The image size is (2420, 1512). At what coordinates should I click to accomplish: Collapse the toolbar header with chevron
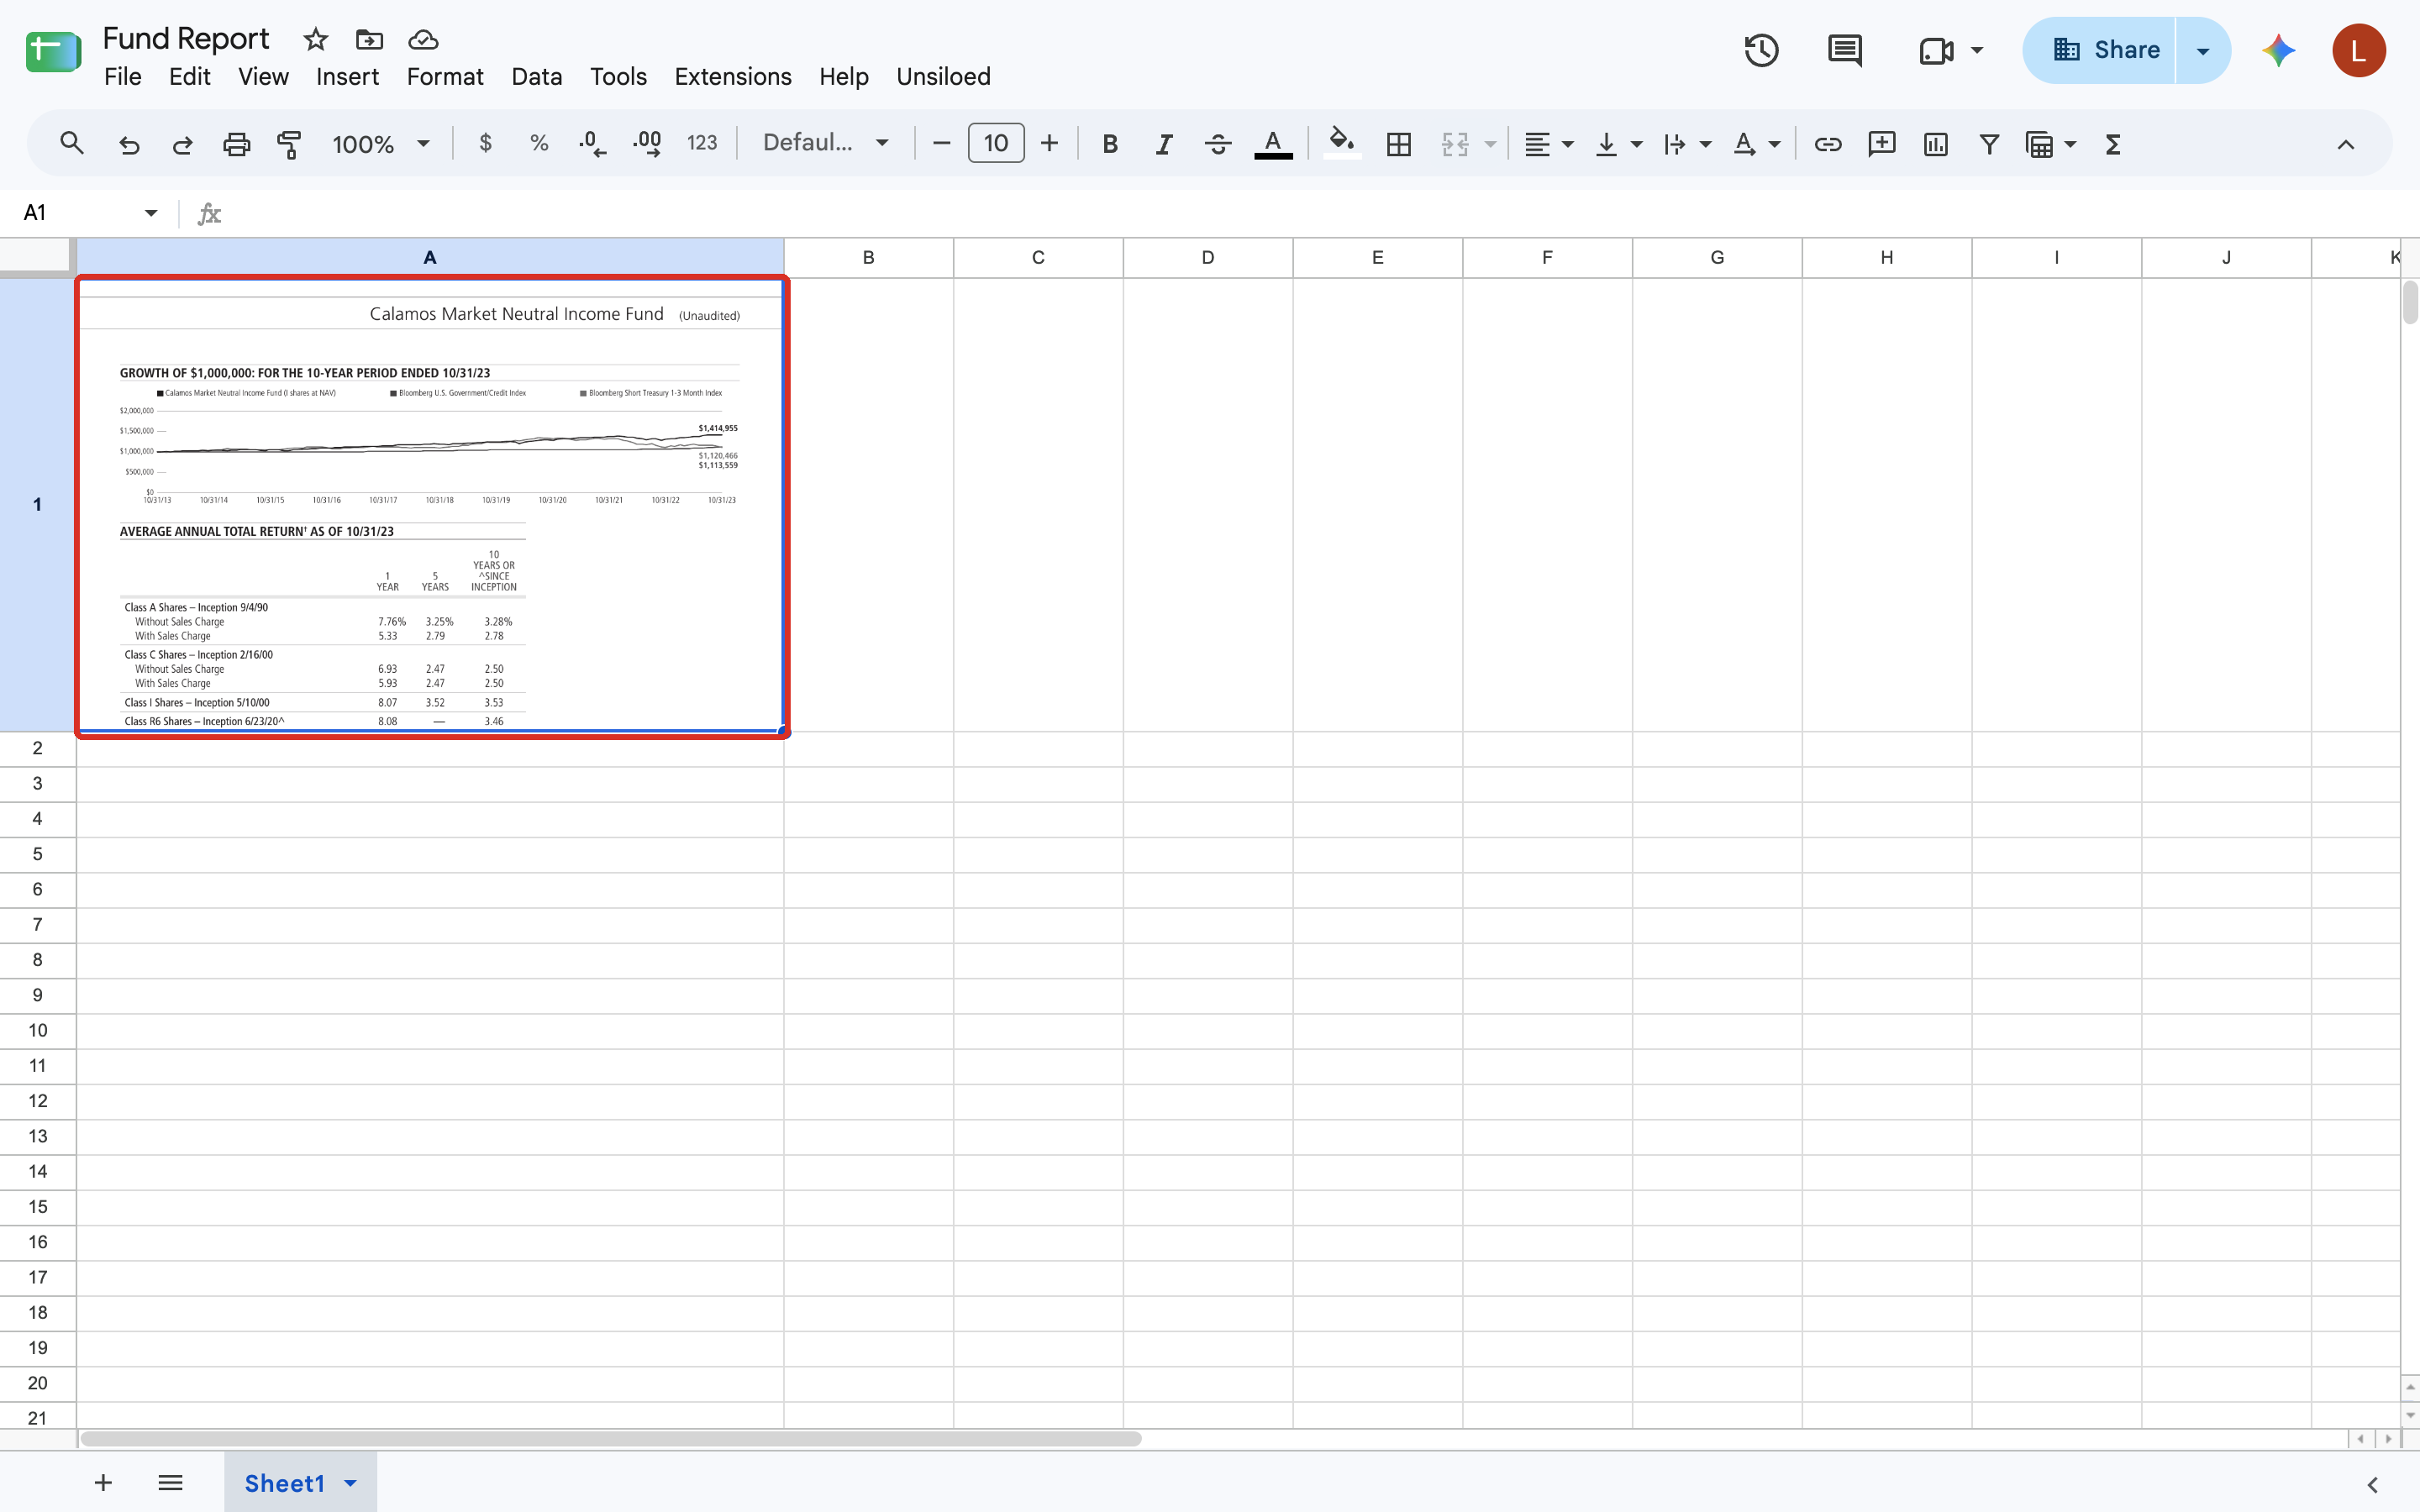[2345, 144]
